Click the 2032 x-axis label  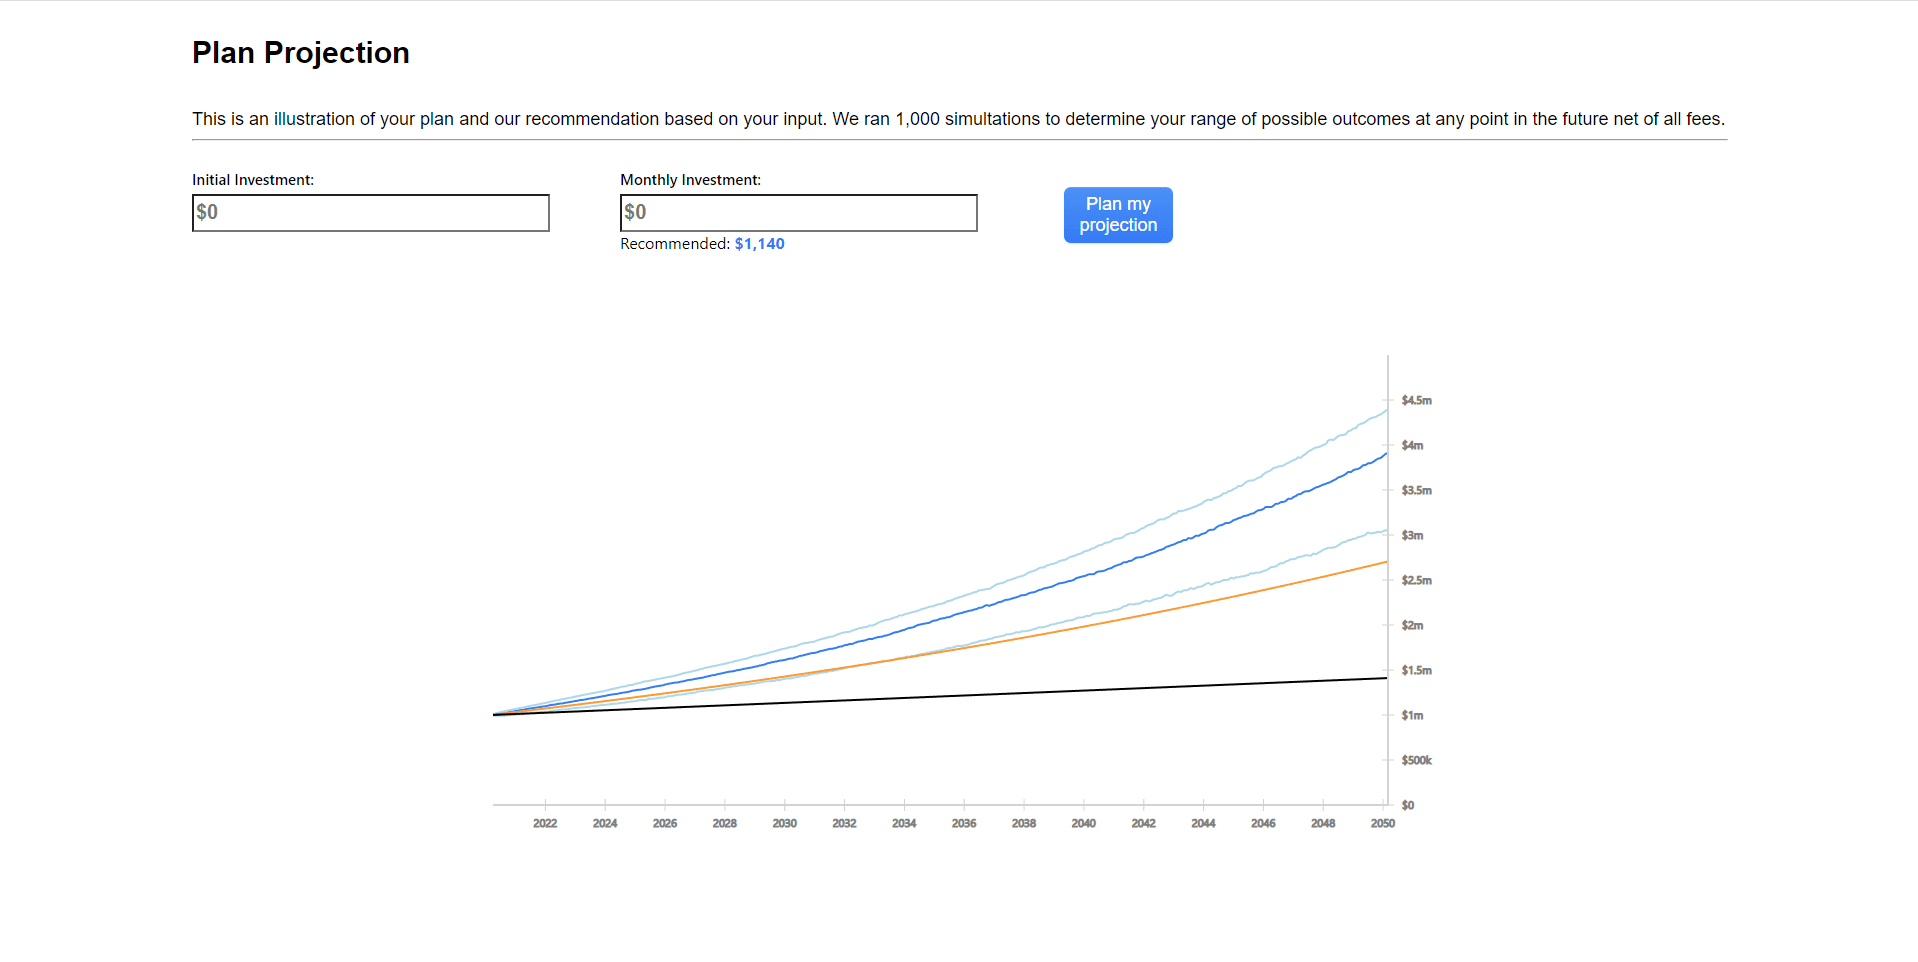[844, 823]
